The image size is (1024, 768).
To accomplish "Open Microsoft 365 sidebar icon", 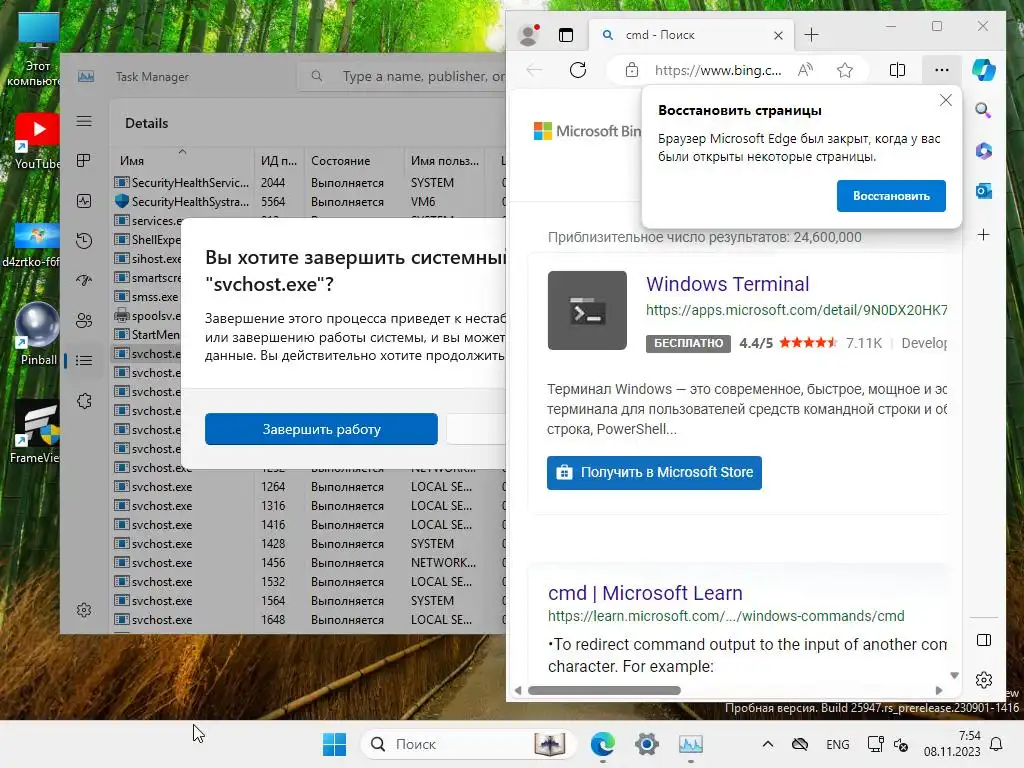I will pyautogui.click(x=984, y=151).
